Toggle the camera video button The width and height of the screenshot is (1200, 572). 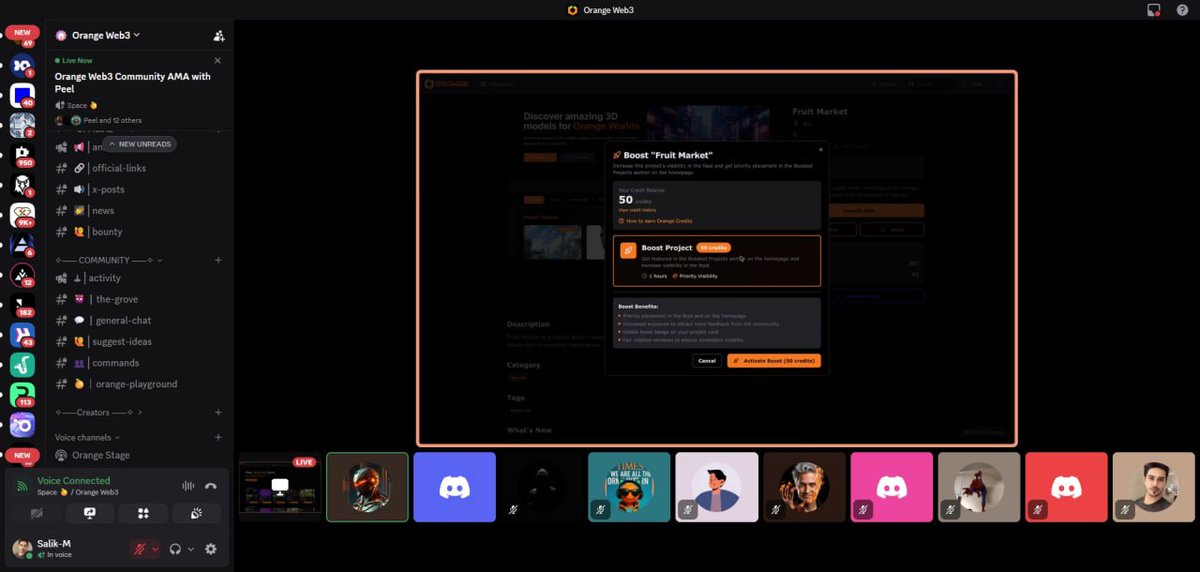(36, 513)
